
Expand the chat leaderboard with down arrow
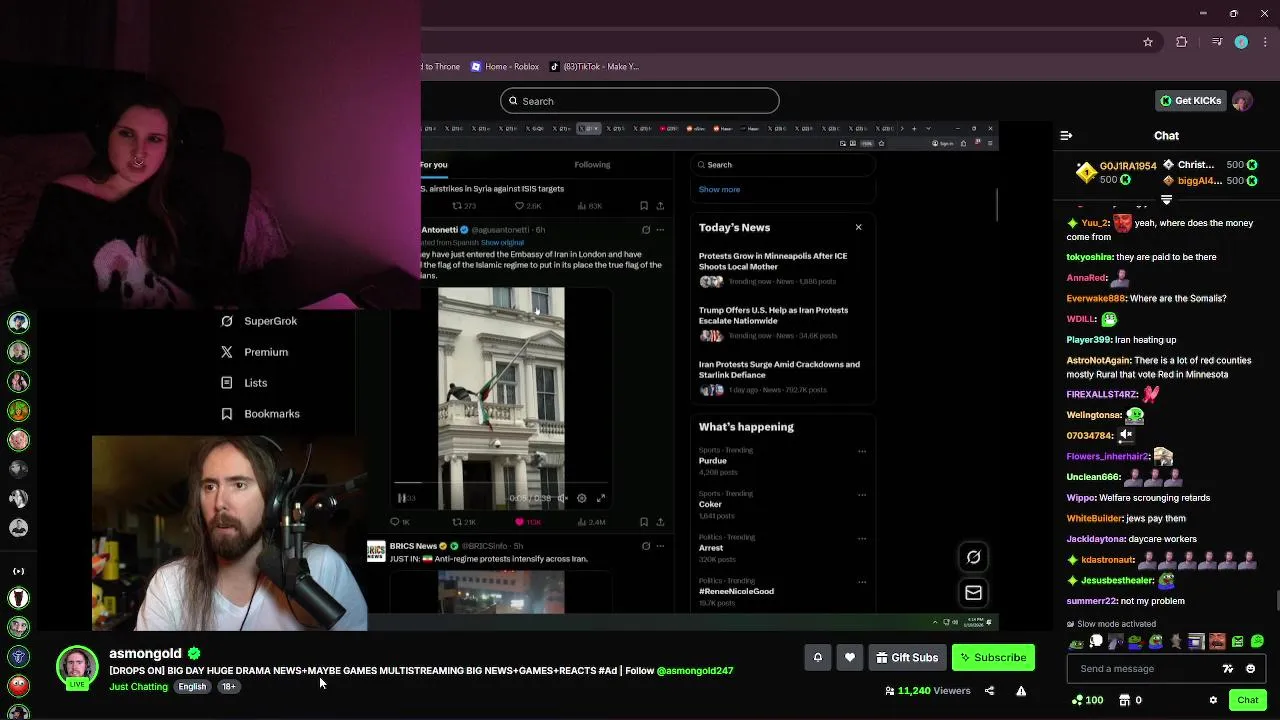(1166, 200)
